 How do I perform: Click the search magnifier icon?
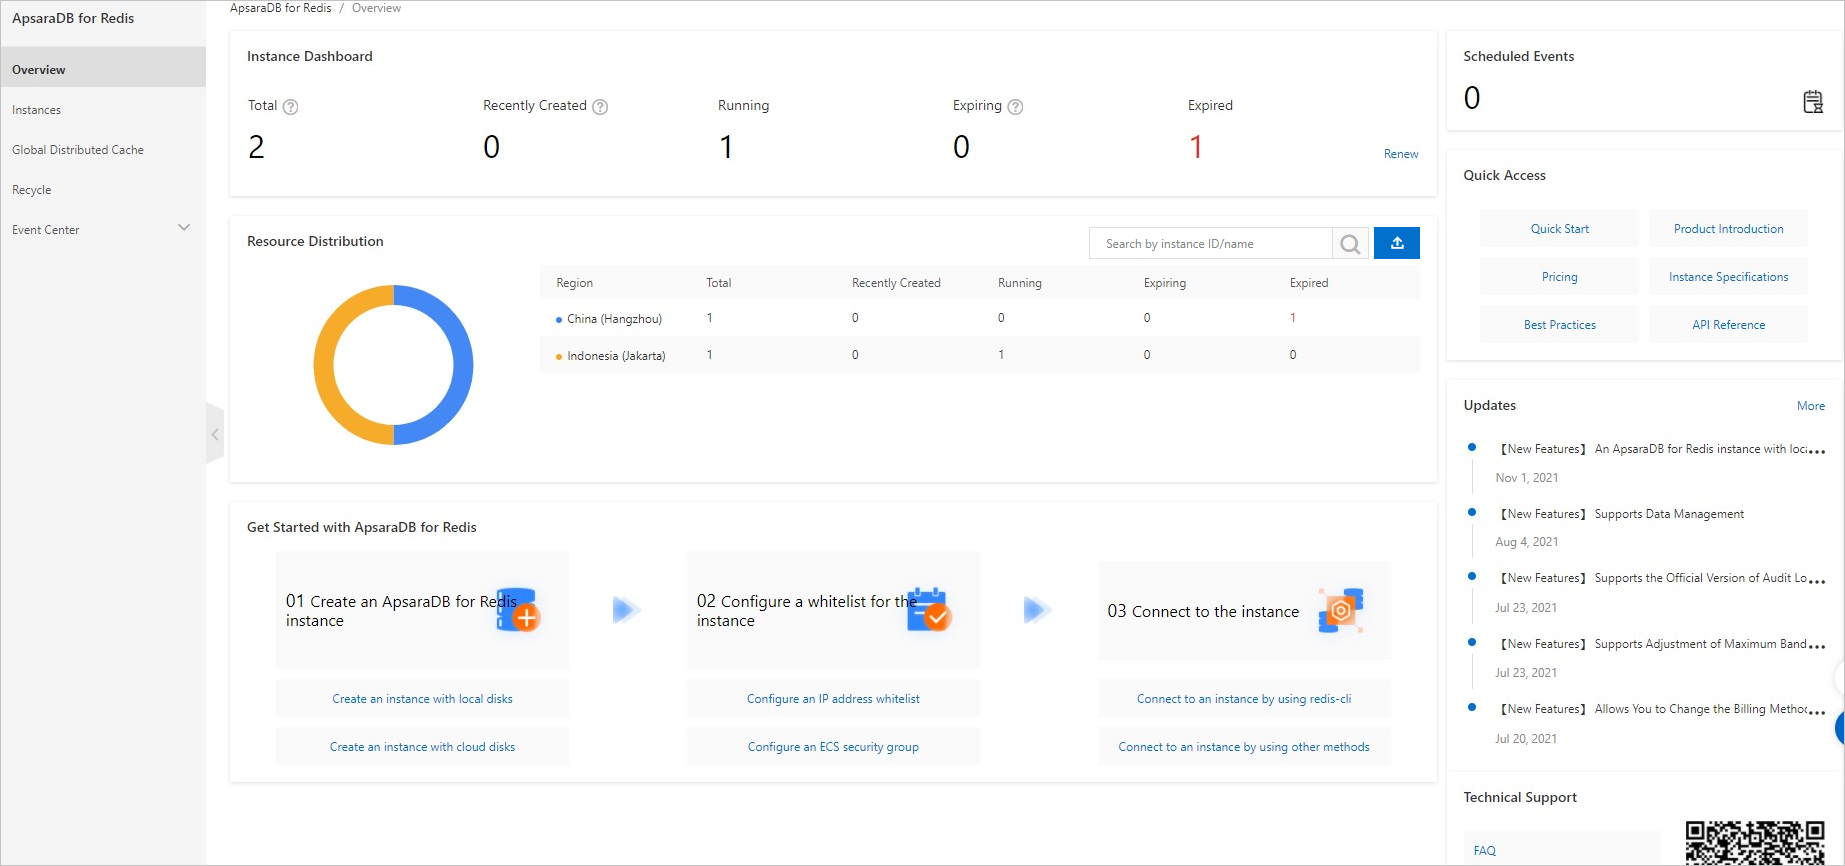pos(1350,244)
